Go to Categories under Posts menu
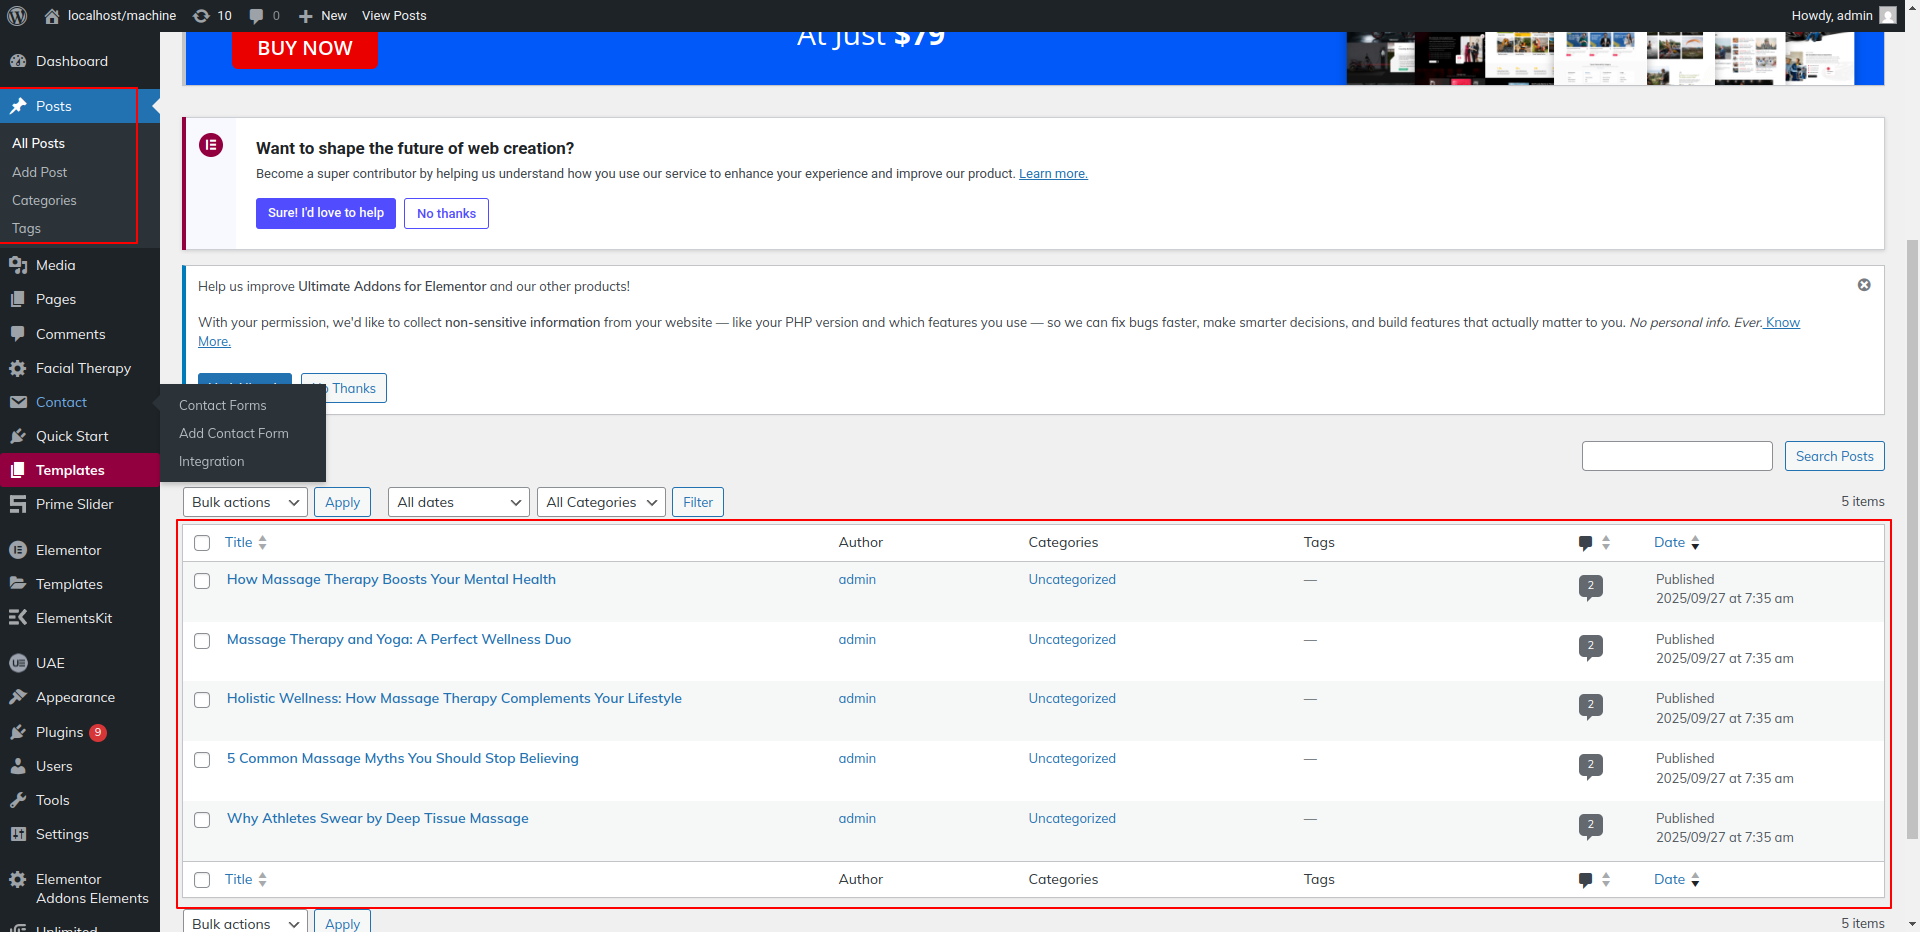Viewport: 1920px width, 932px height. click(x=44, y=200)
